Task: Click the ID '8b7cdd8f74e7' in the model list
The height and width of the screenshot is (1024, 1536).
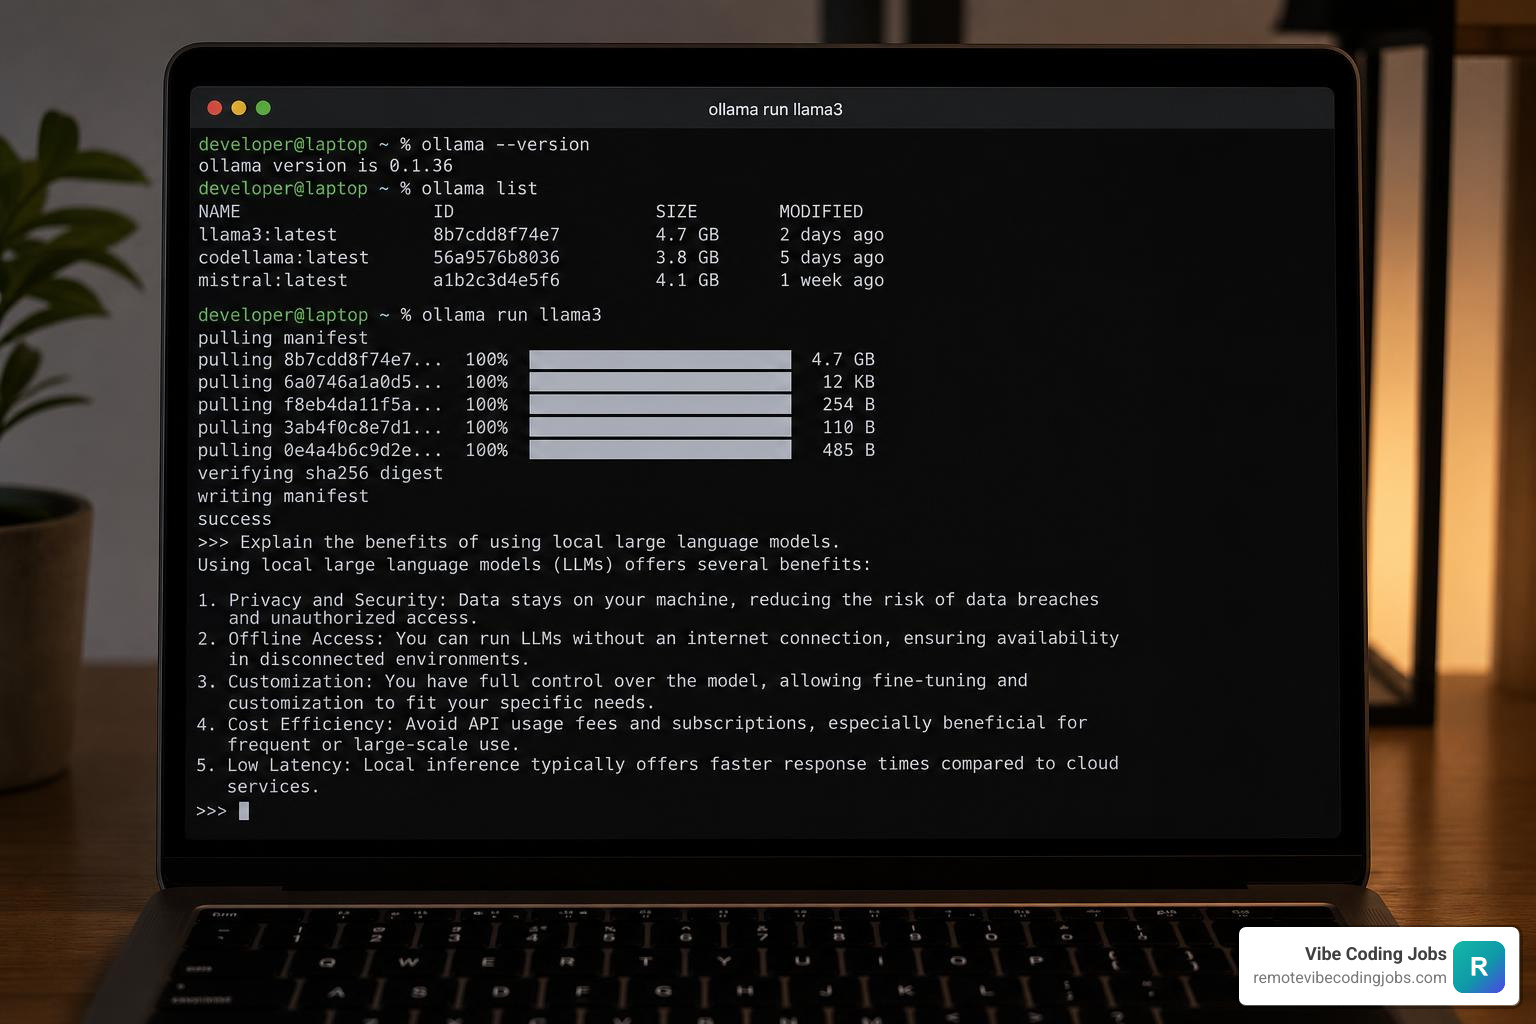Action: coord(496,235)
